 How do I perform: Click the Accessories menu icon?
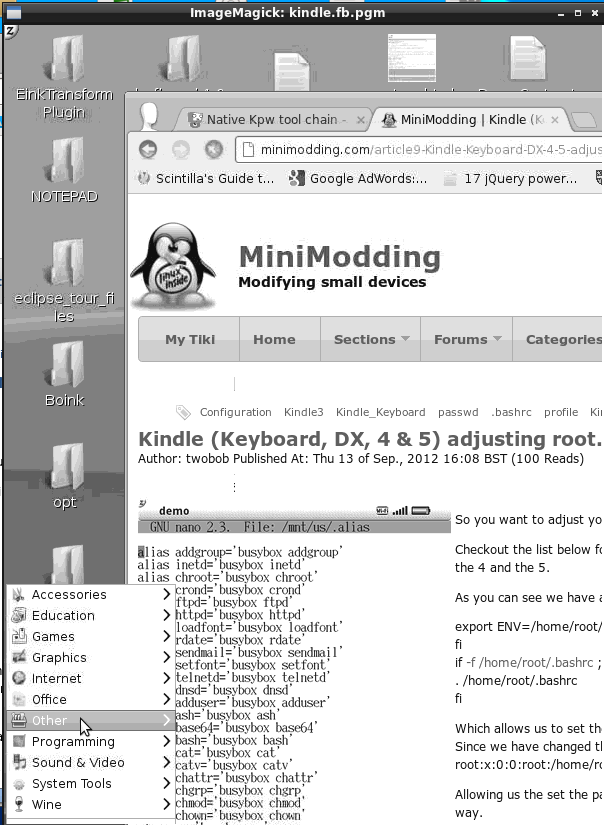[19, 595]
